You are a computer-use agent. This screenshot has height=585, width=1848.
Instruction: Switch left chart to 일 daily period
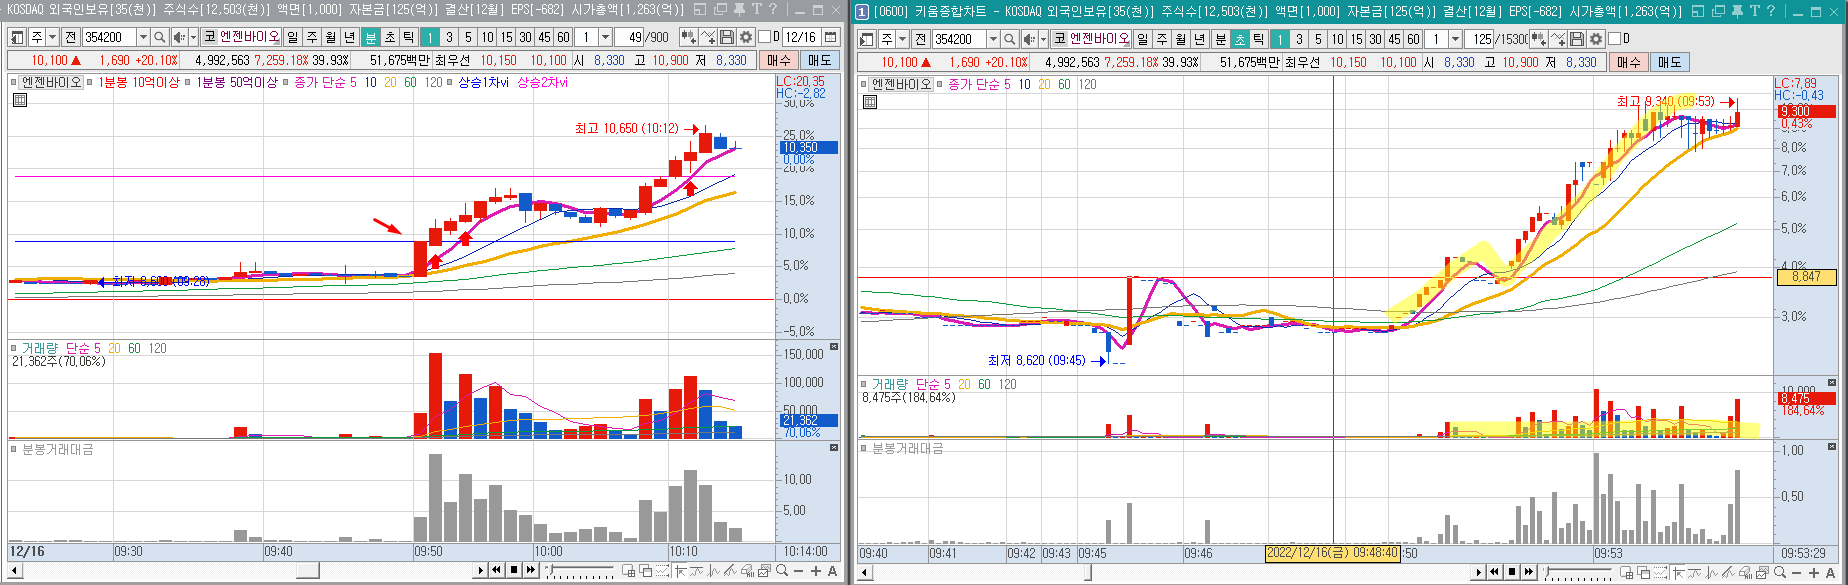(292, 37)
